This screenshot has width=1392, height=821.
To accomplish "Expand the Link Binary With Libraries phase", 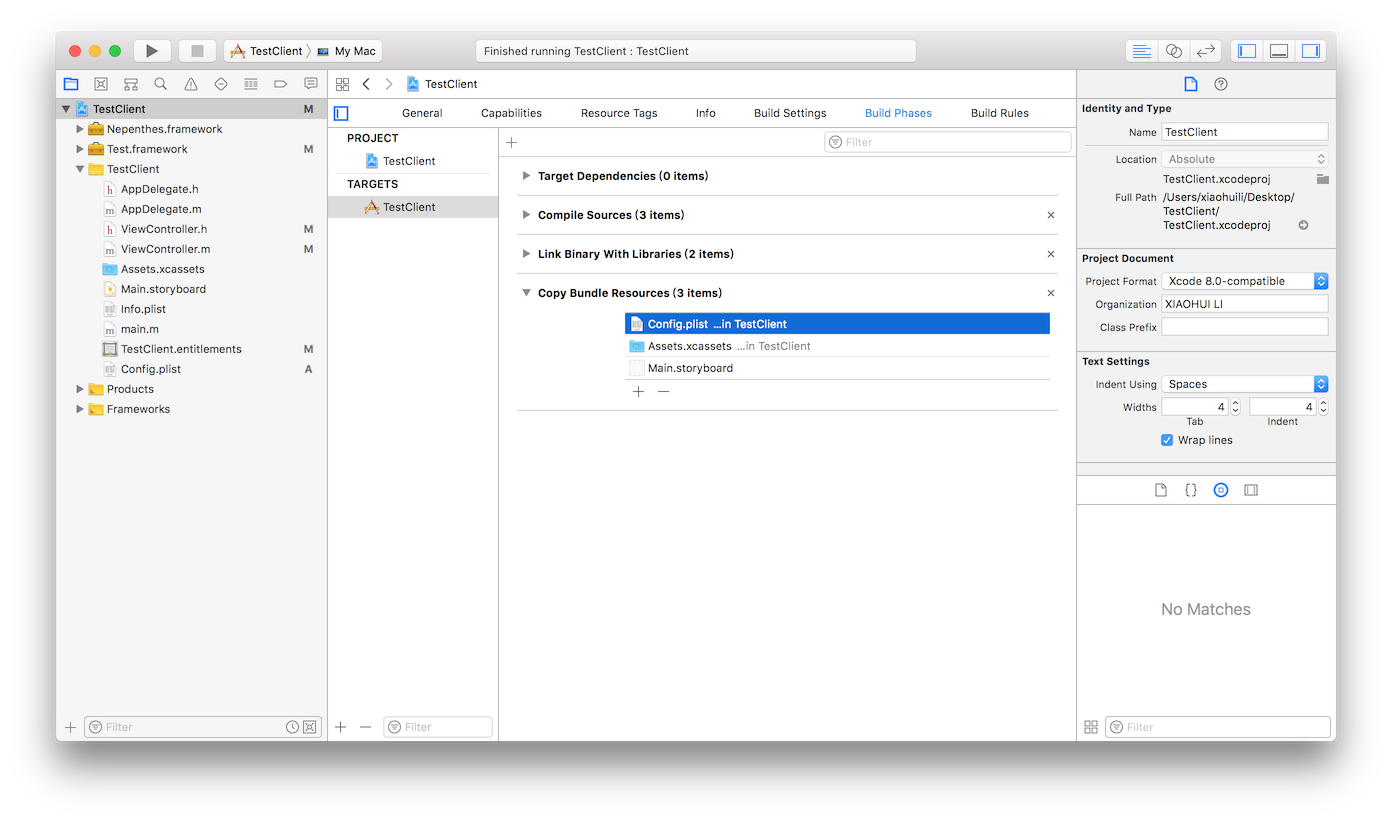I will (x=526, y=254).
